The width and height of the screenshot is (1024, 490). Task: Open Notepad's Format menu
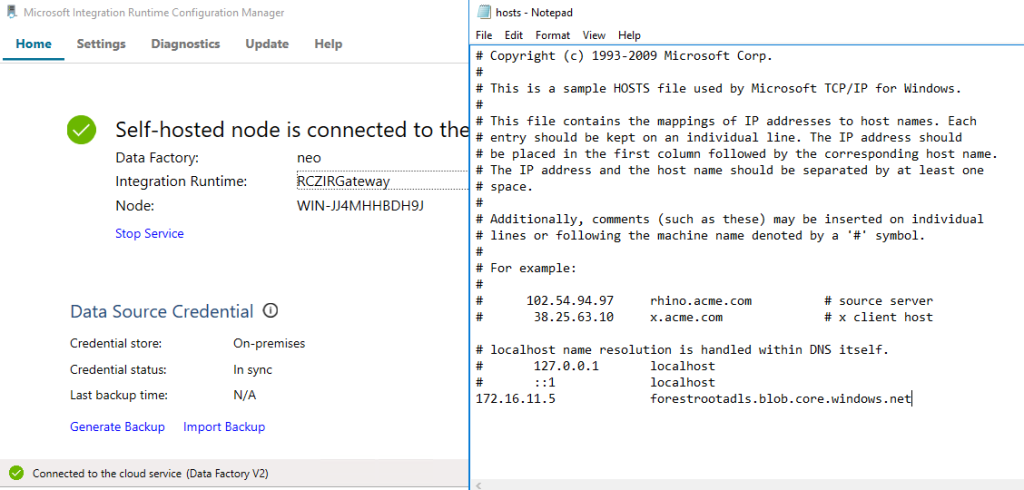552,35
